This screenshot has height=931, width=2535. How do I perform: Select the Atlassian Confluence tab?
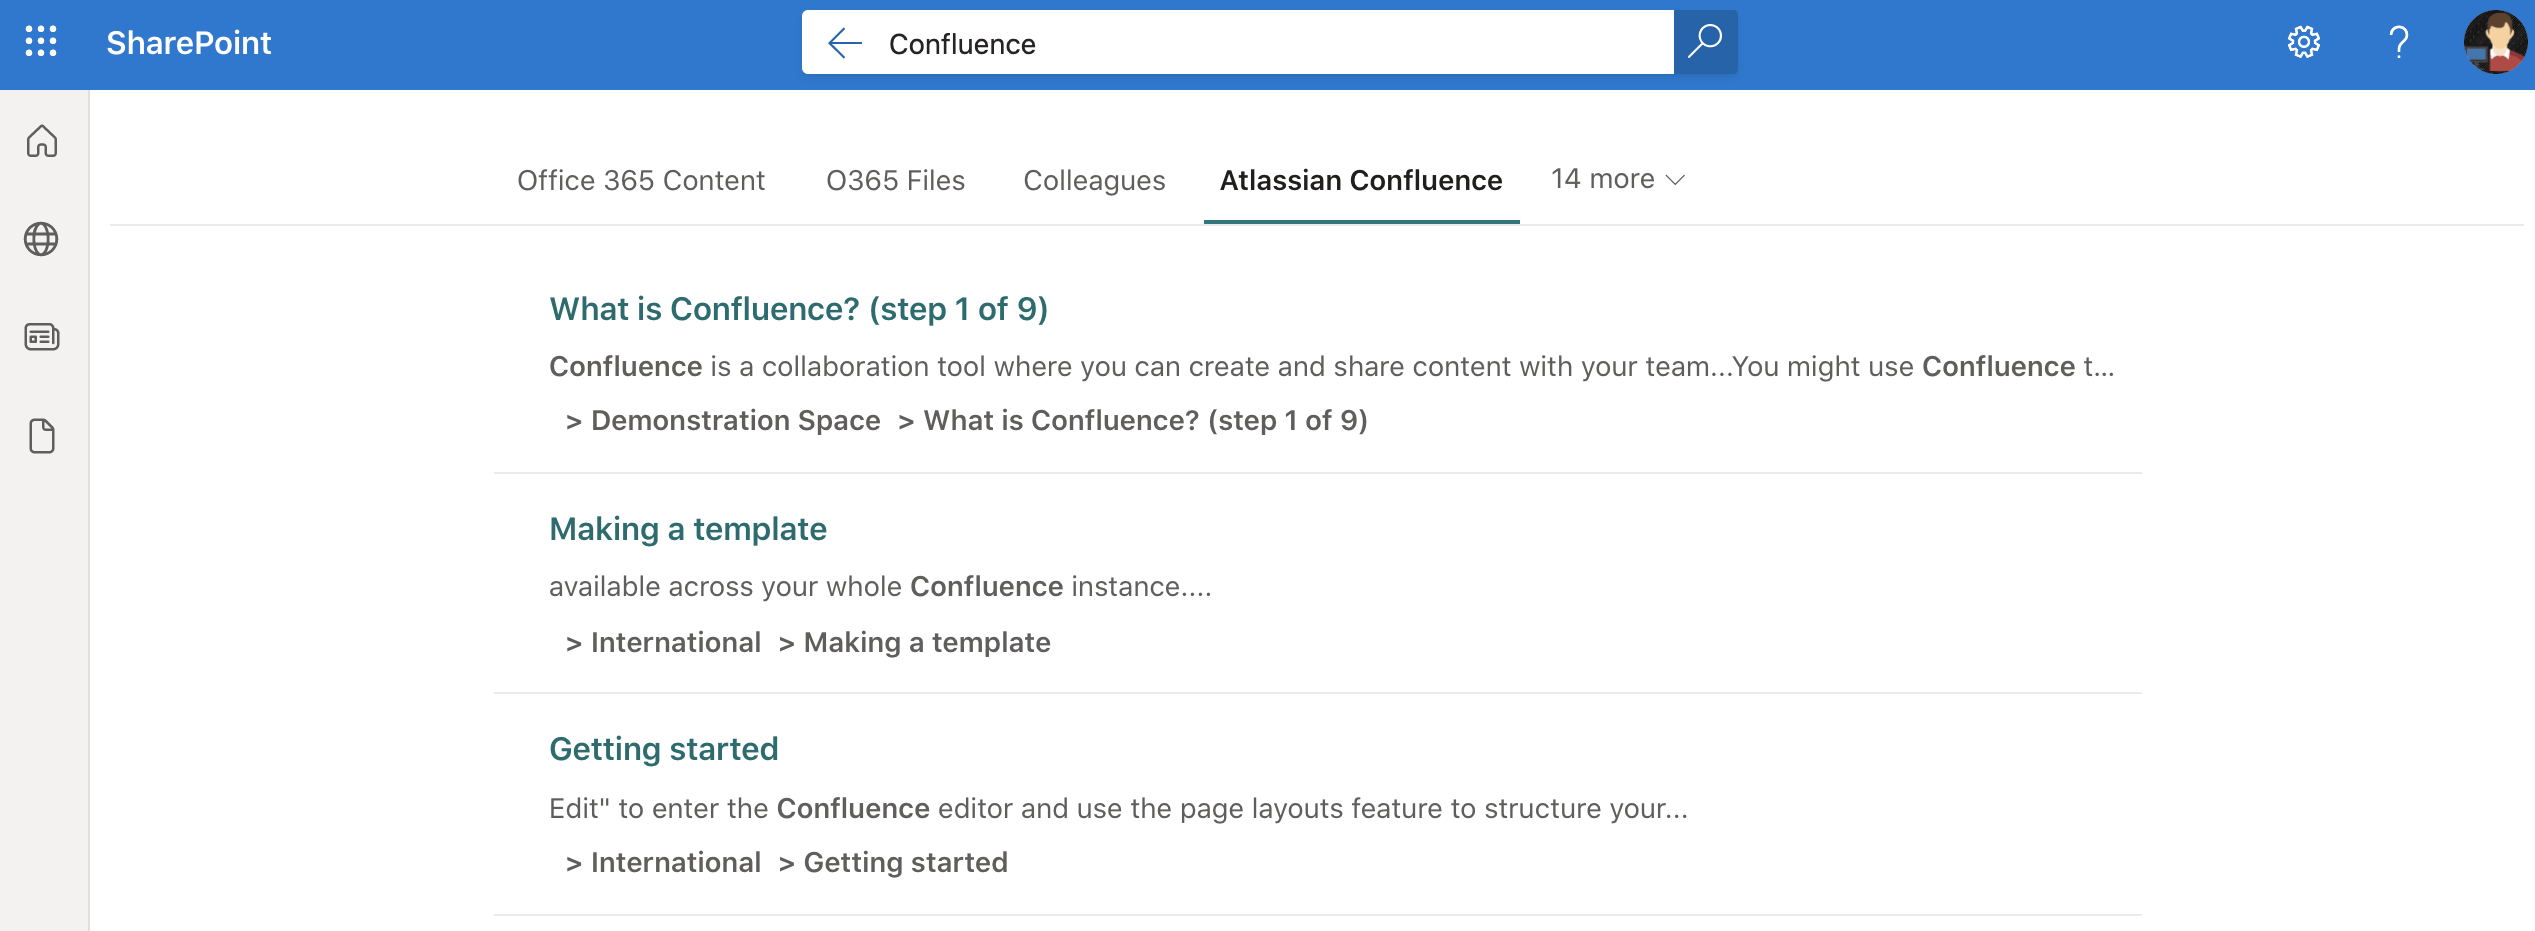[1361, 180]
